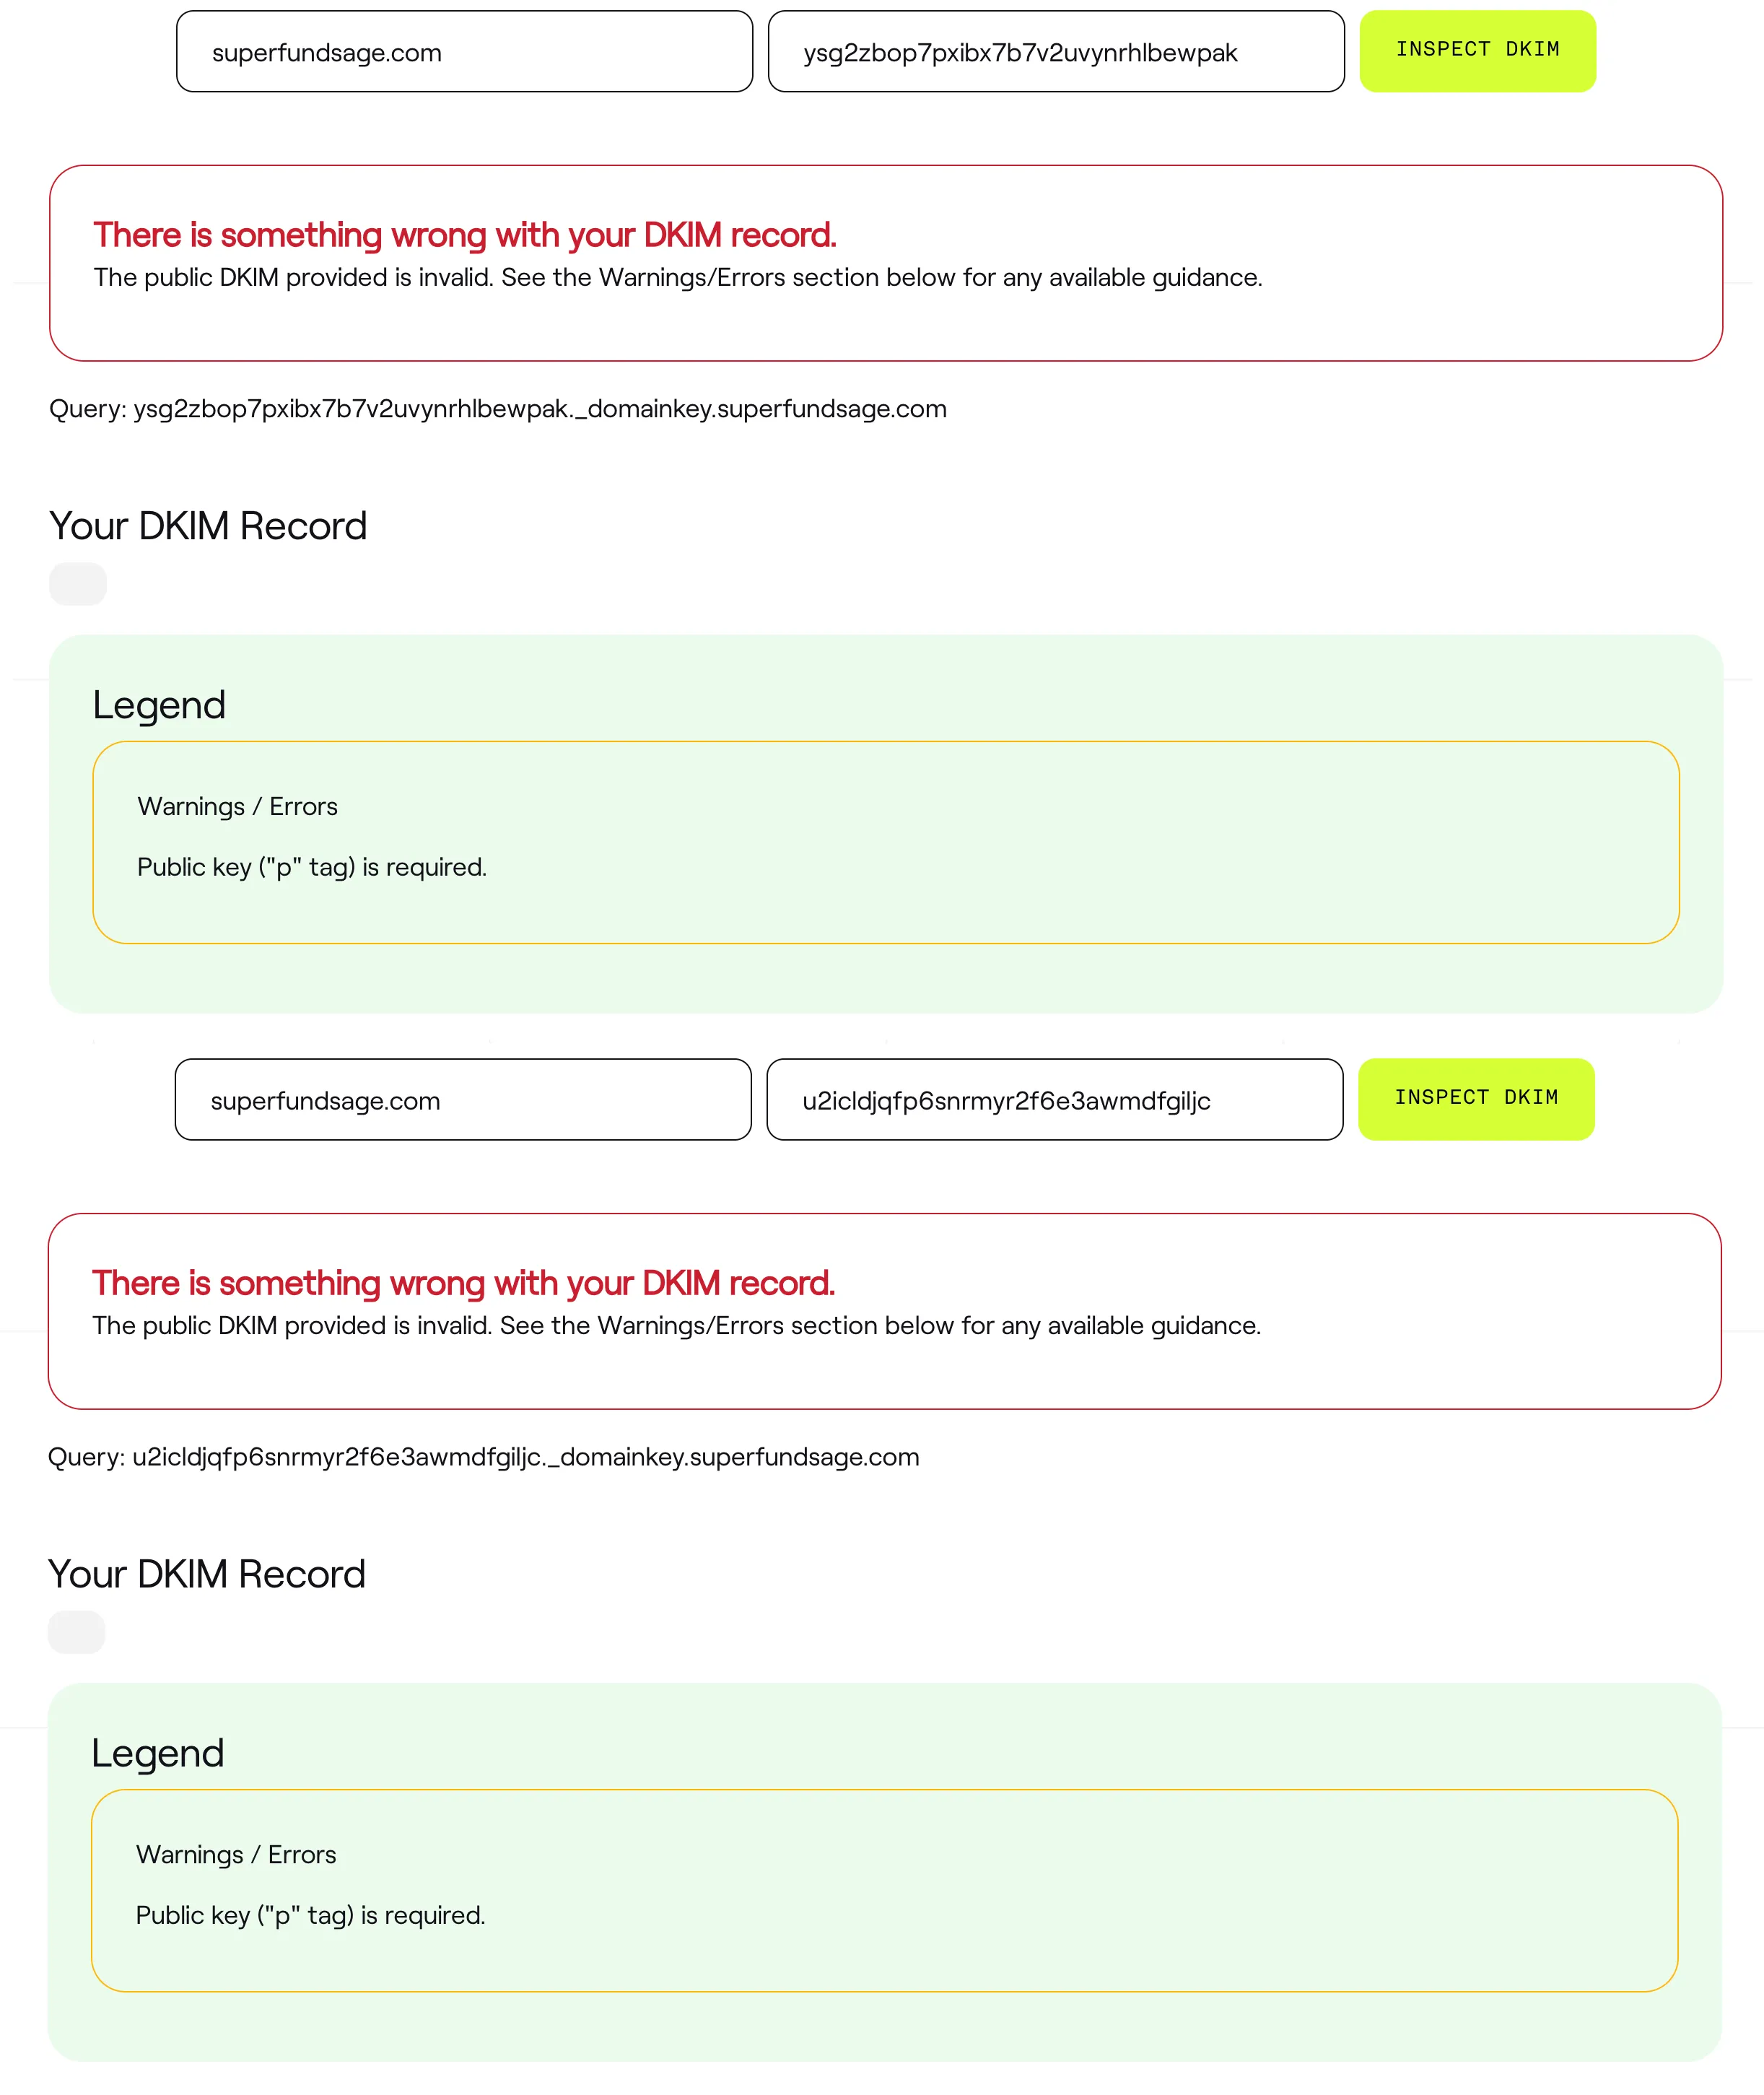Click the first 'Public key ("p" tag) is required' text
The image size is (1764, 2095).
[311, 867]
